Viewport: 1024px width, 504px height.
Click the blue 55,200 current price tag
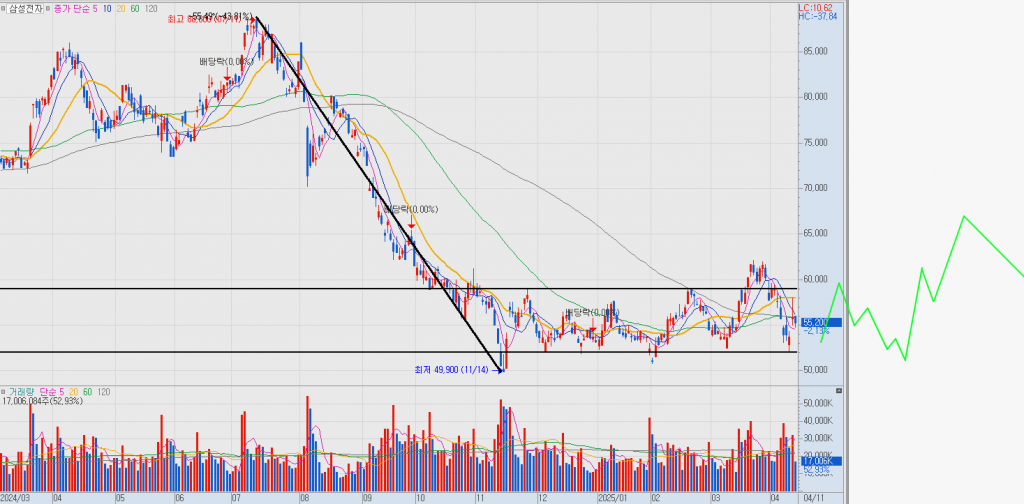pyautogui.click(x=819, y=322)
